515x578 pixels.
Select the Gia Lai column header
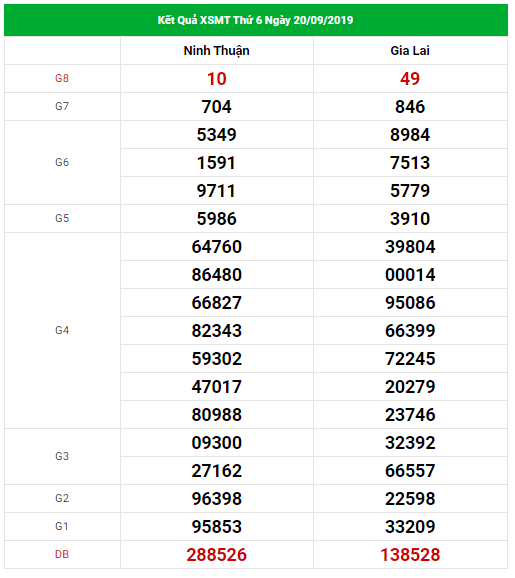pos(410,51)
